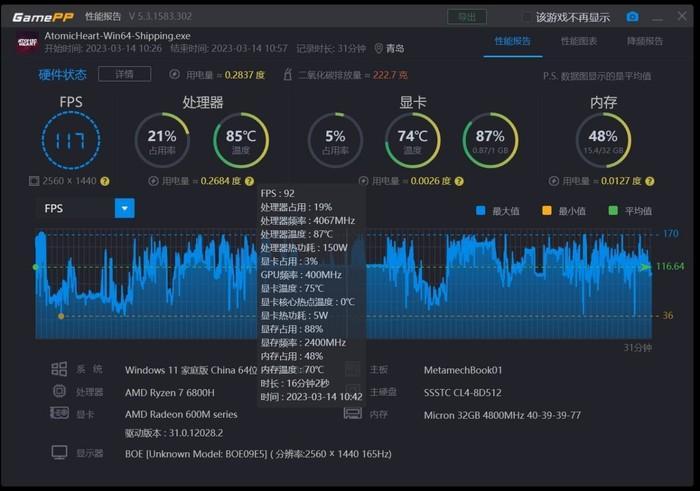Minimize the GamePP report window
Image resolution: width=700 pixels, height=491 pixels.
pyautogui.click(x=657, y=18)
